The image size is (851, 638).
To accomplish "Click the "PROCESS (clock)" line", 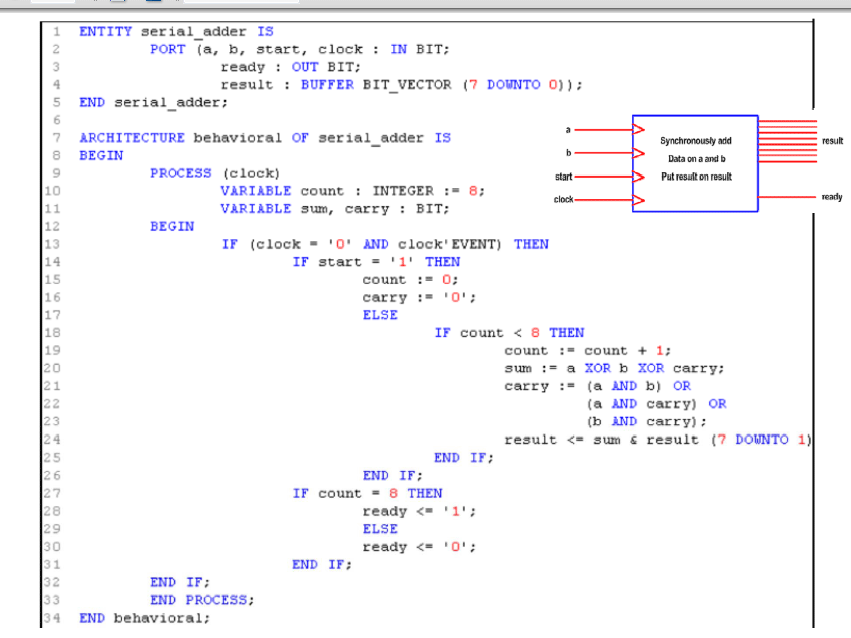I will (215, 173).
